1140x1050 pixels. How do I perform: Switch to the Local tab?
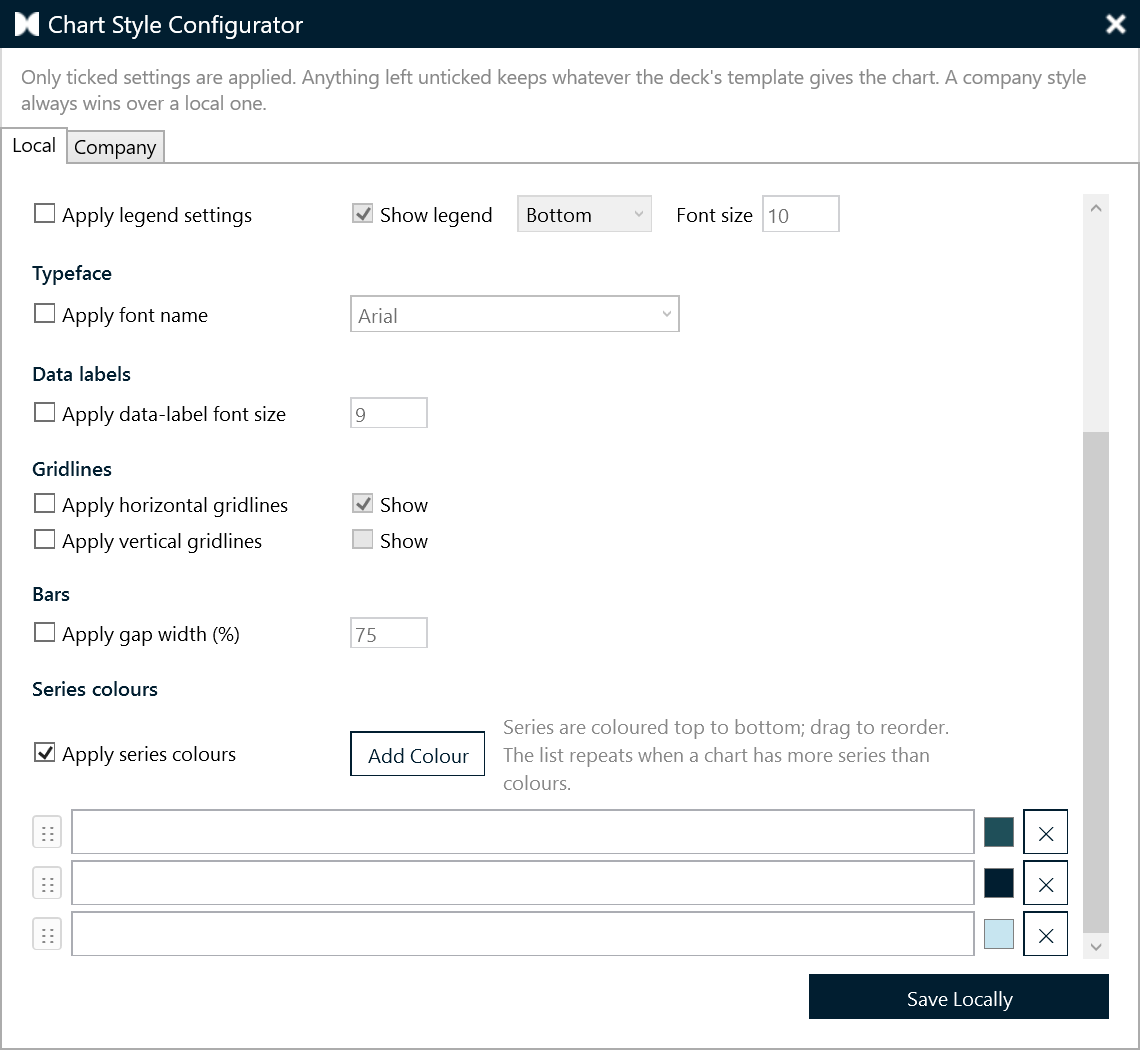(x=34, y=145)
